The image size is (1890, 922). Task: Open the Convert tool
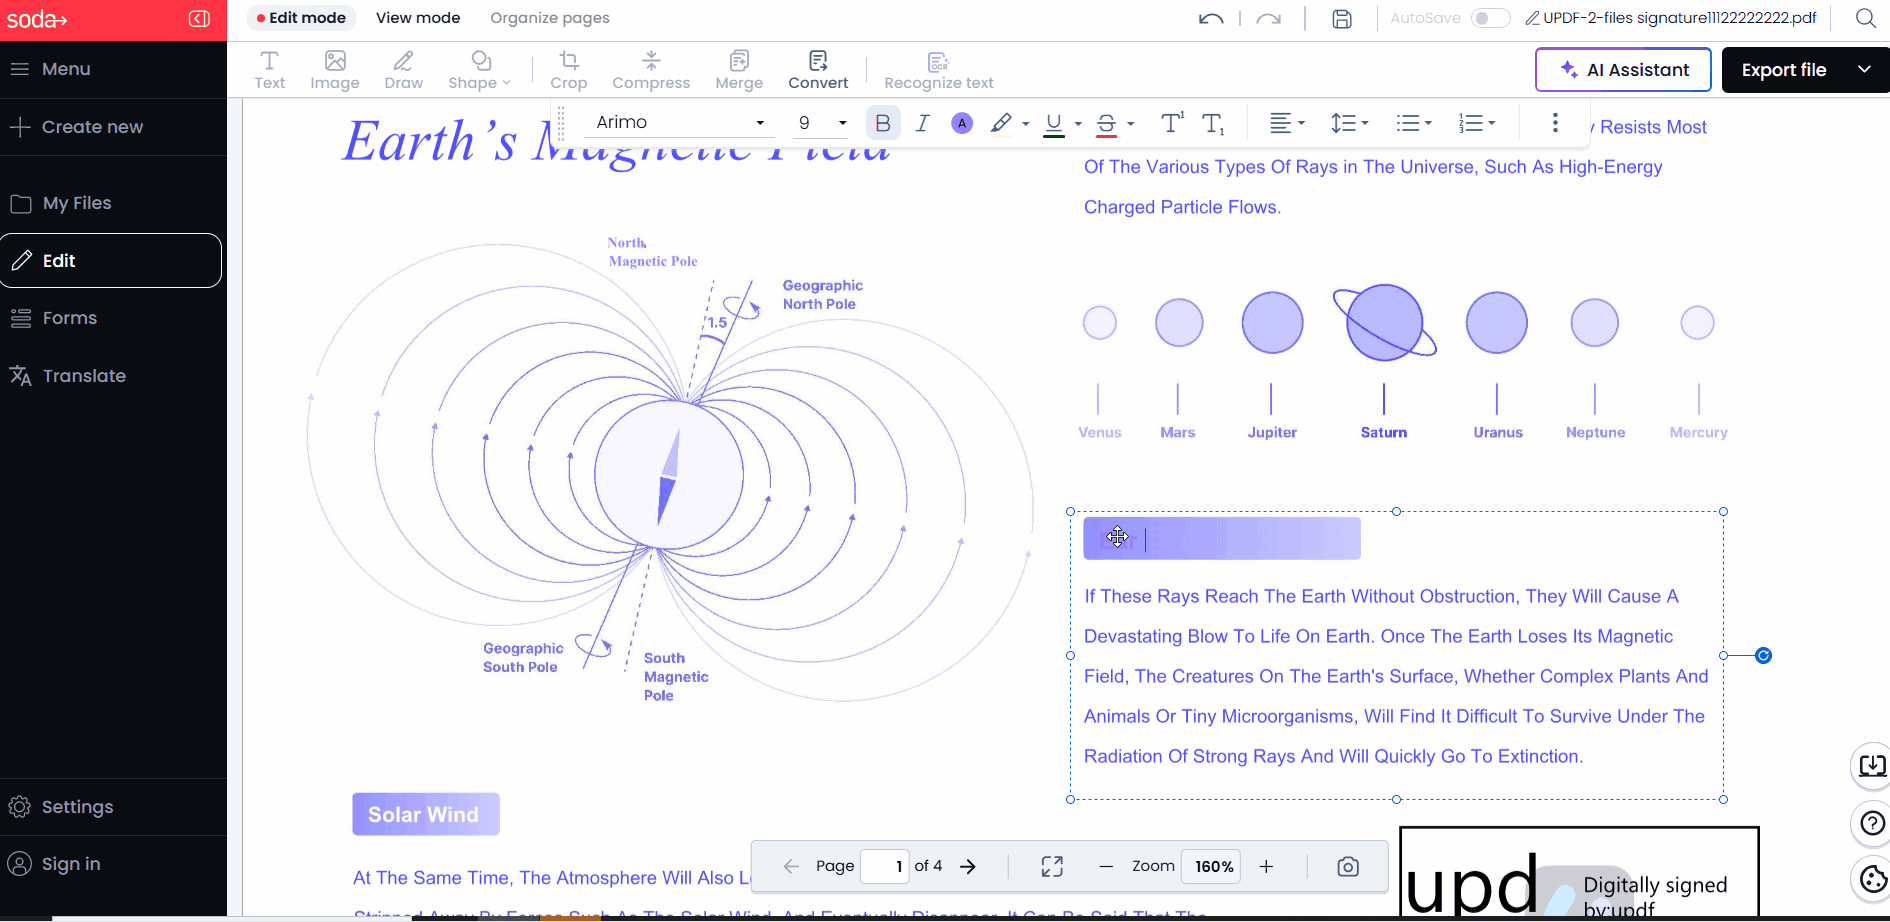click(x=818, y=70)
